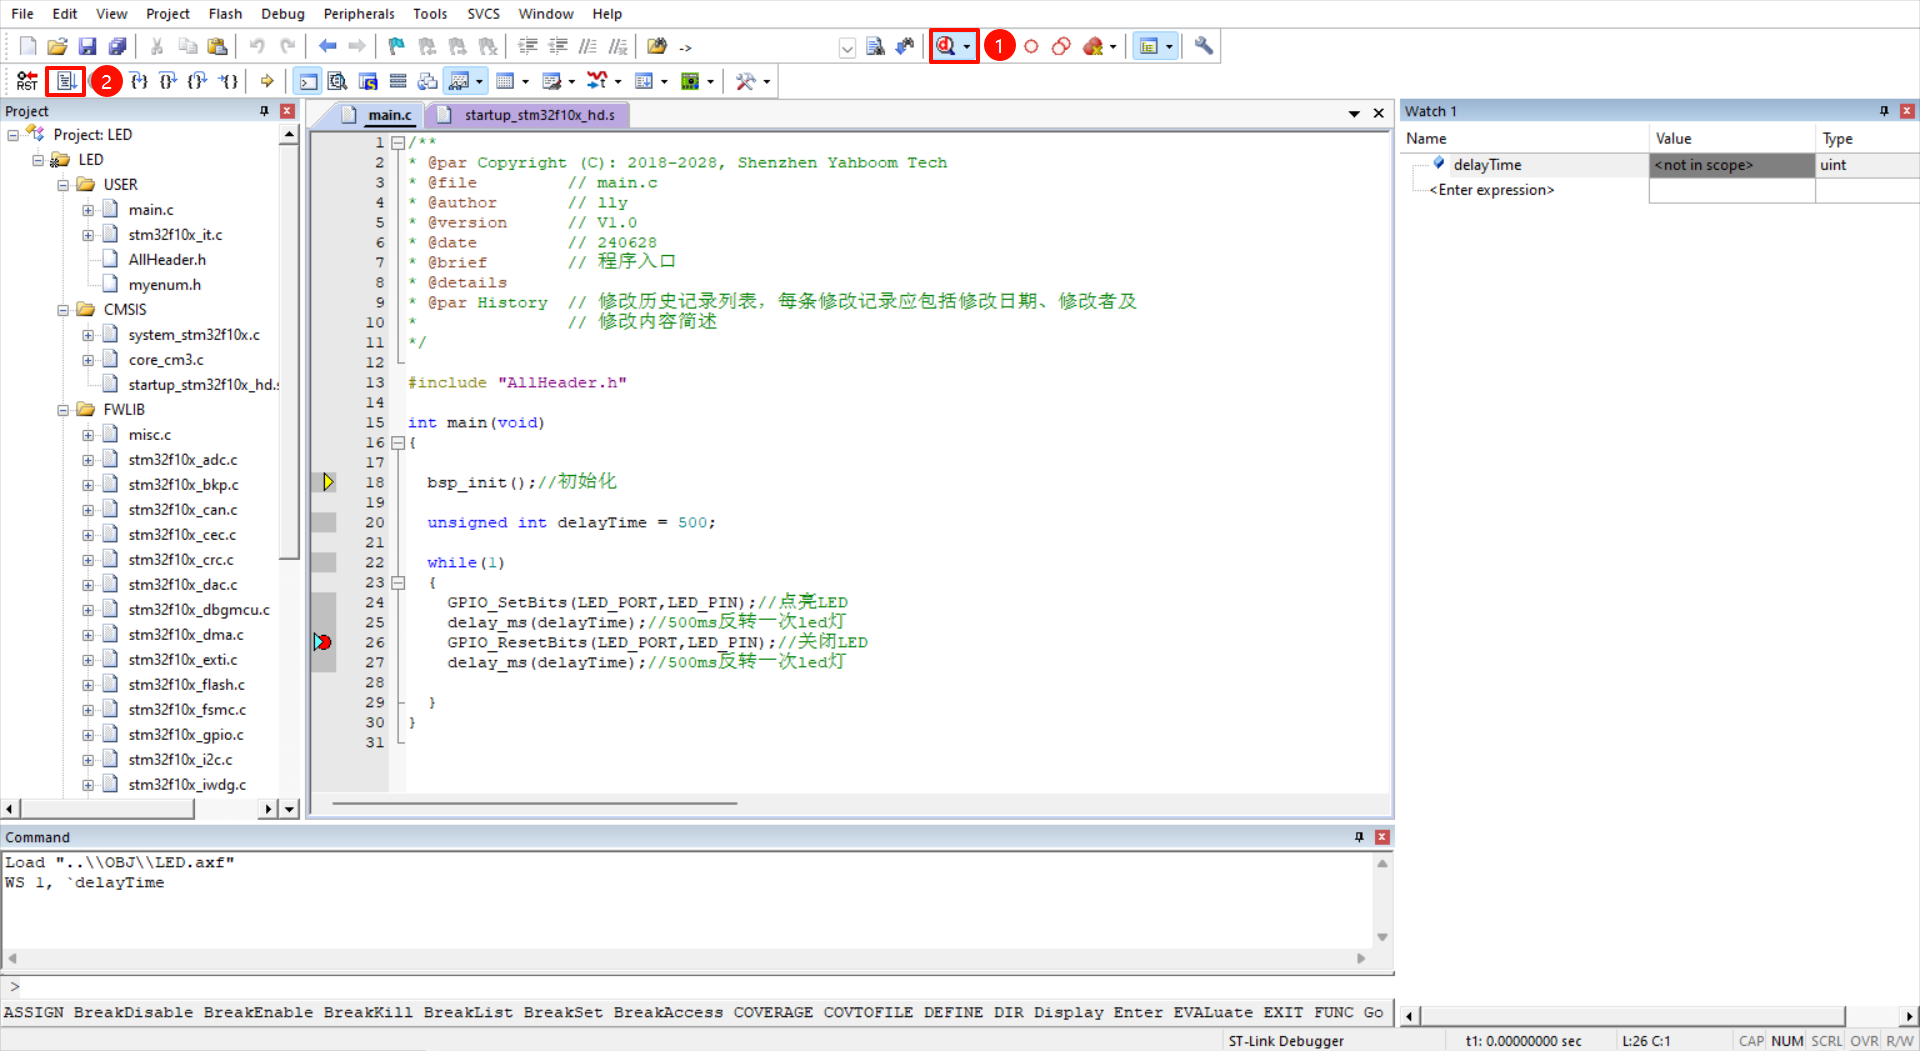Click the Step Over icon
The height and width of the screenshot is (1051, 1920).
(168, 81)
